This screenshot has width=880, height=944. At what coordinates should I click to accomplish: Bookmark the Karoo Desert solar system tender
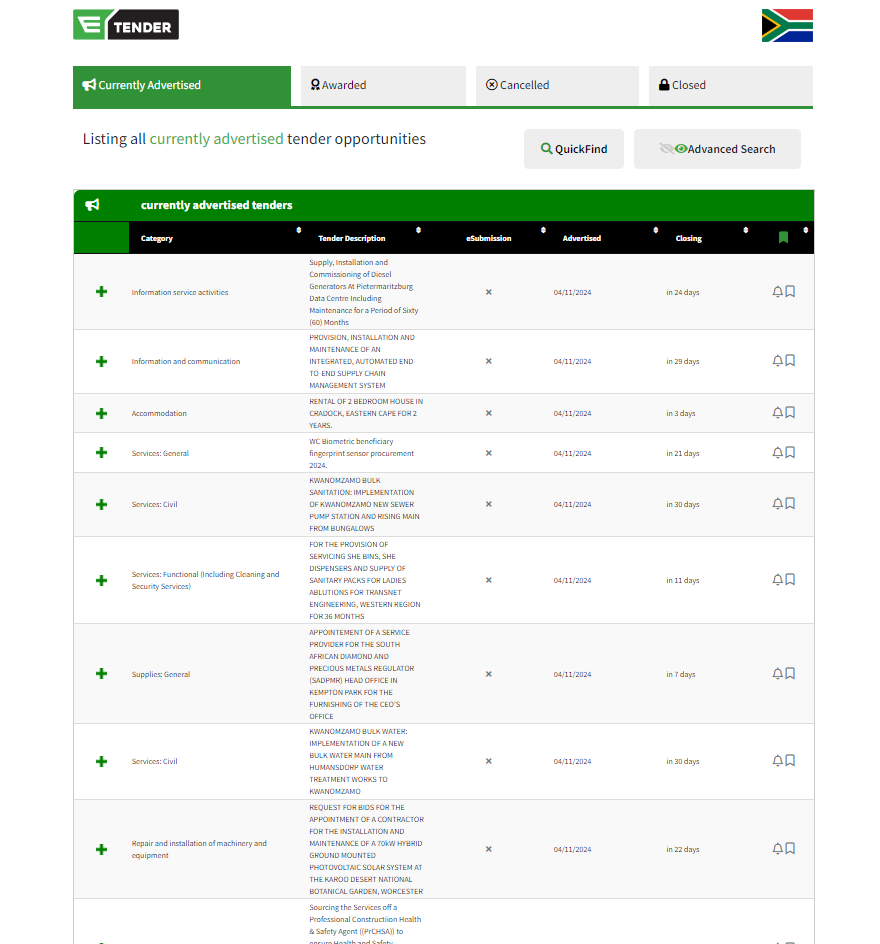point(790,849)
